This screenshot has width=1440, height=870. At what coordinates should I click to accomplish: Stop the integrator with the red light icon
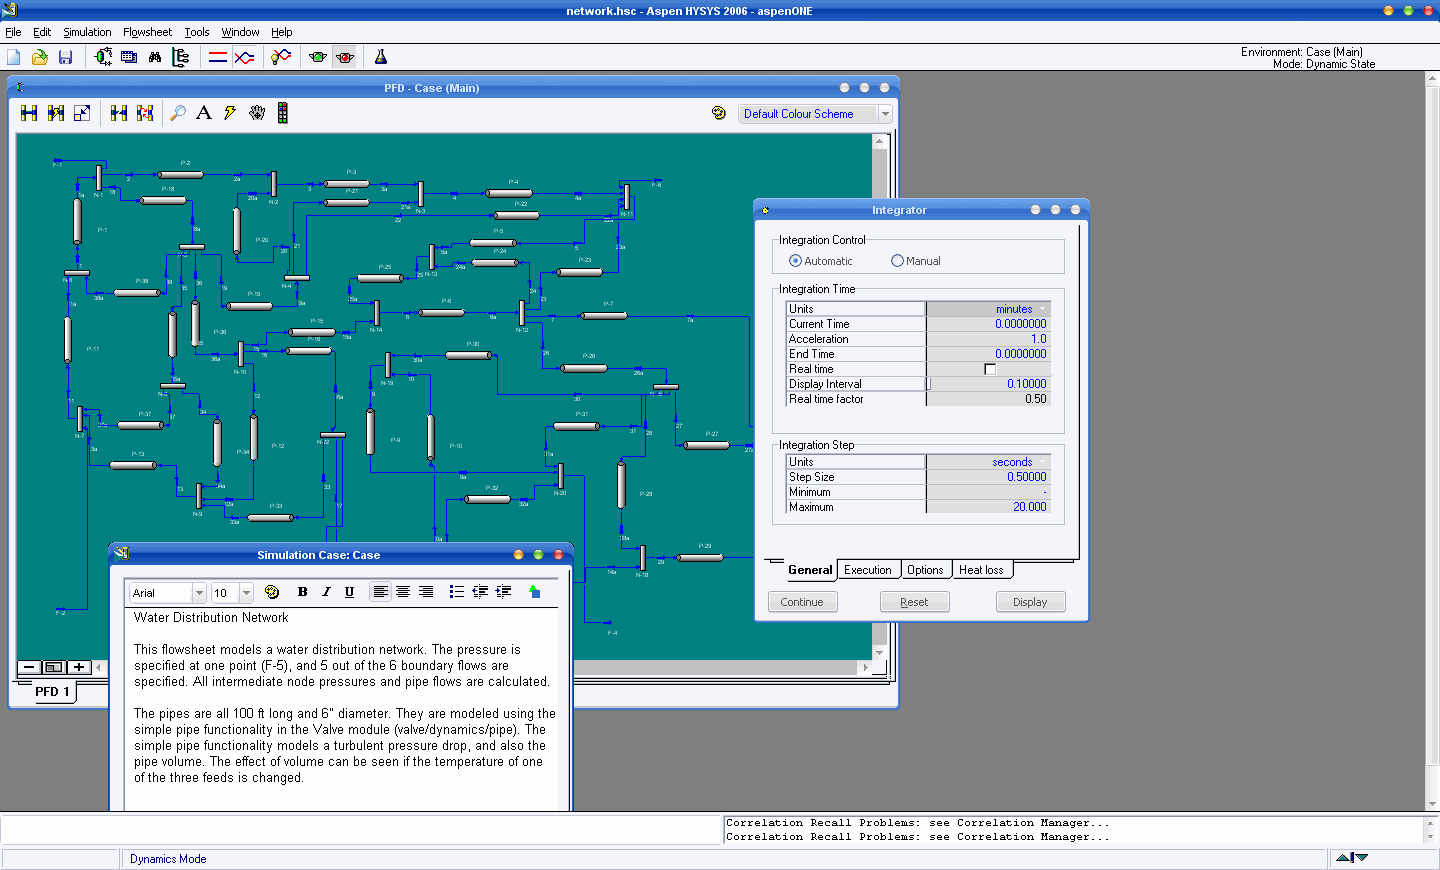tap(345, 57)
